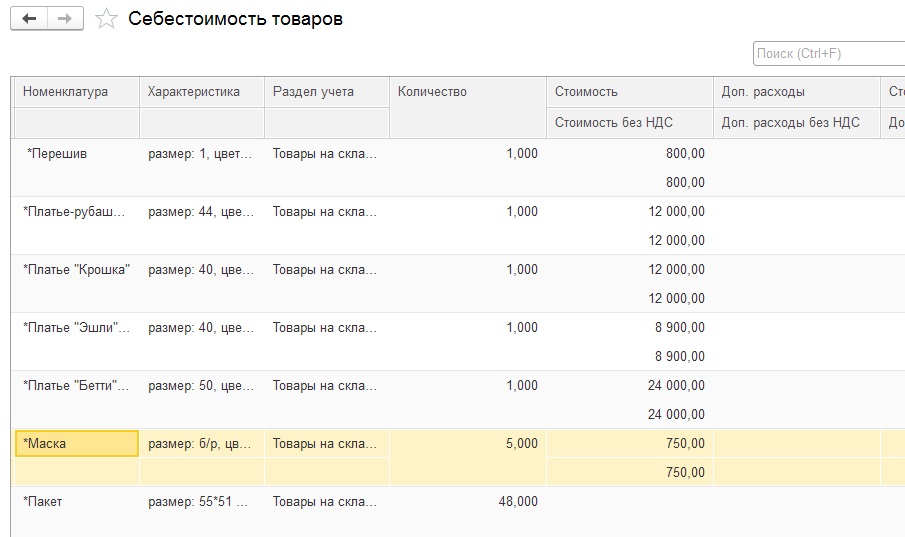
Task: Click the forward navigation arrow
Action: (65, 19)
